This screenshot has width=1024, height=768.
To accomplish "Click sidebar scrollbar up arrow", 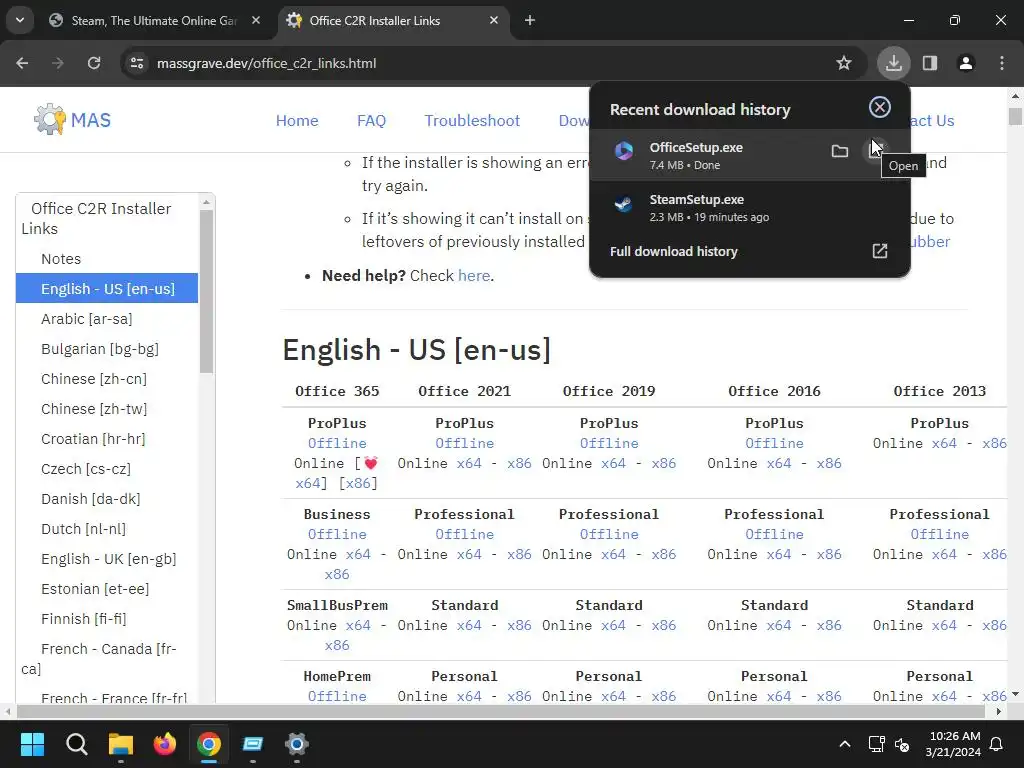I will 206,202.
